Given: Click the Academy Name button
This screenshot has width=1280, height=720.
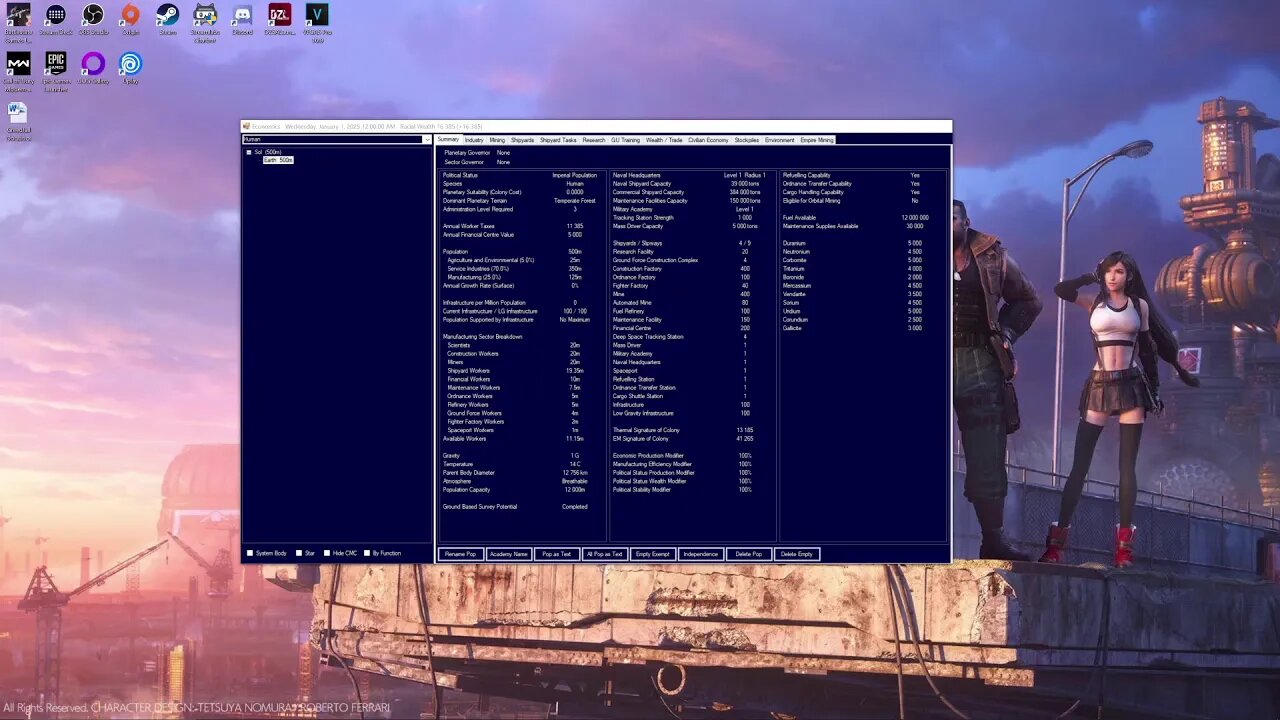Looking at the screenshot, I should click(x=508, y=554).
